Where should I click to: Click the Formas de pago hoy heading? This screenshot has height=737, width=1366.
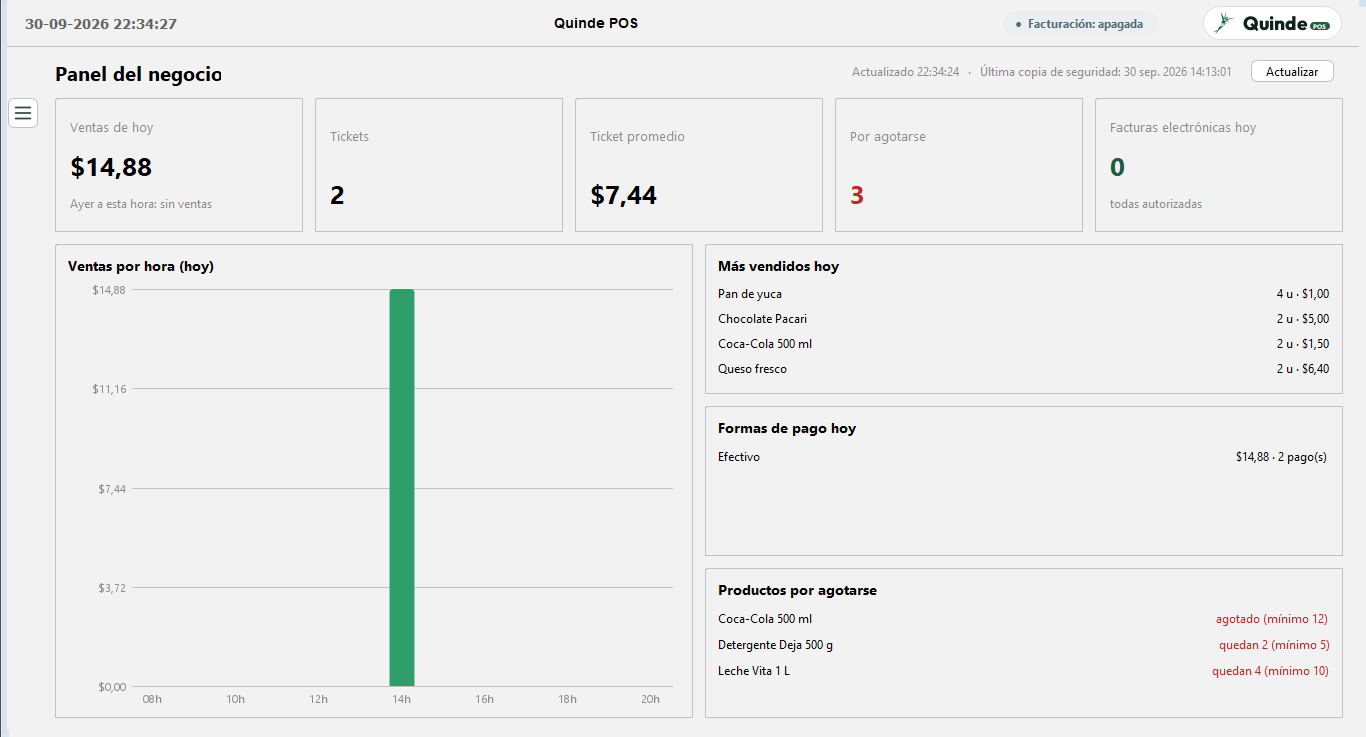[787, 428]
